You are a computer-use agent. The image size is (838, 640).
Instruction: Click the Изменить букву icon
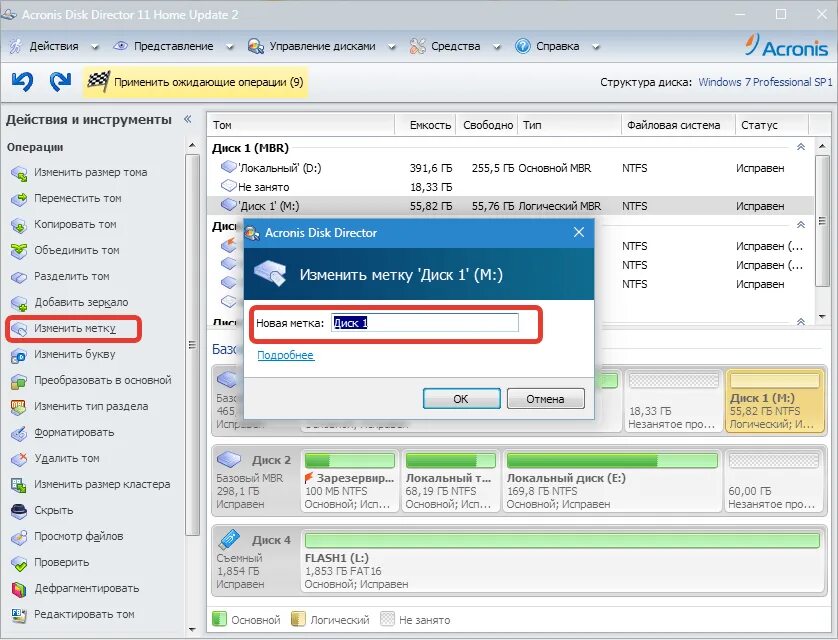pyautogui.click(x=19, y=355)
